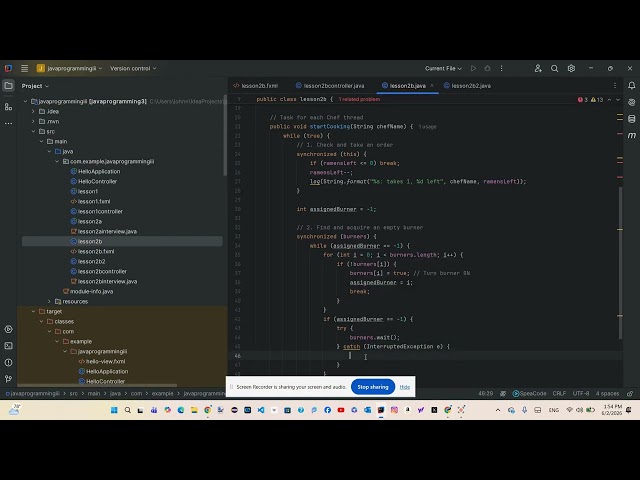Click the '1 related problem' hint
The height and width of the screenshot is (480, 640).
(x=359, y=99)
